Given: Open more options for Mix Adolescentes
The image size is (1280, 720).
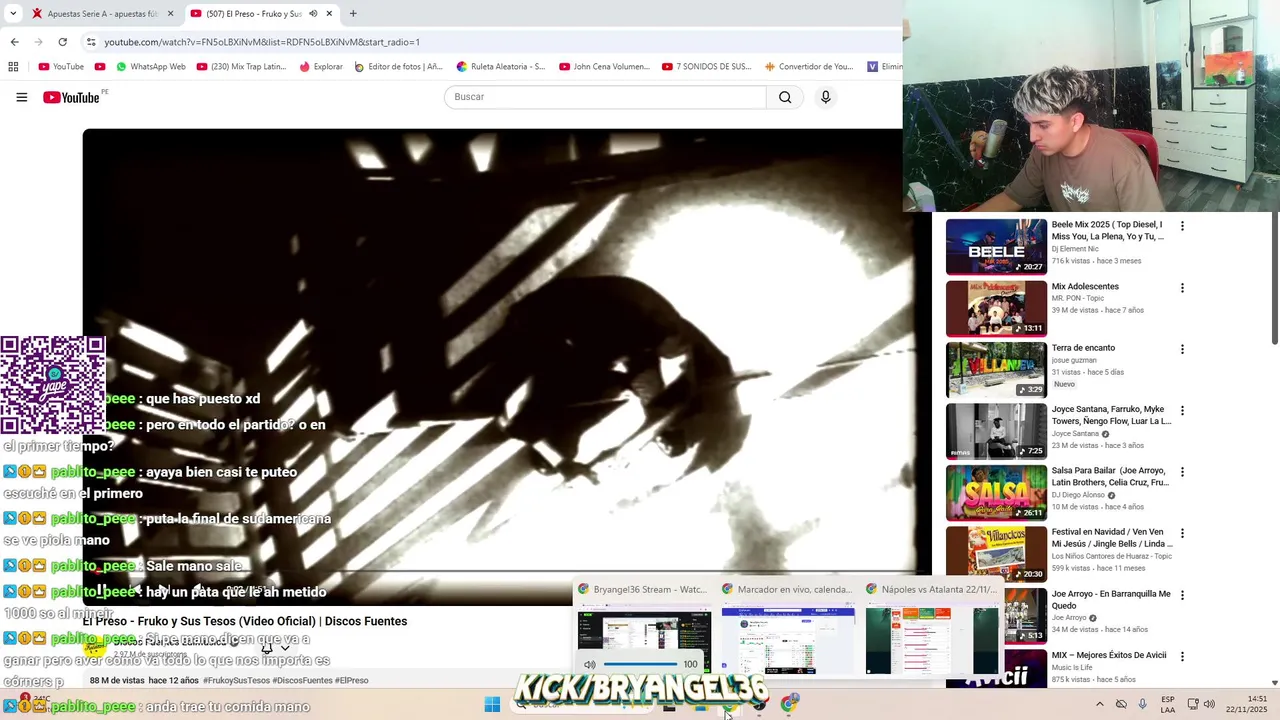Looking at the screenshot, I should [x=1182, y=288].
